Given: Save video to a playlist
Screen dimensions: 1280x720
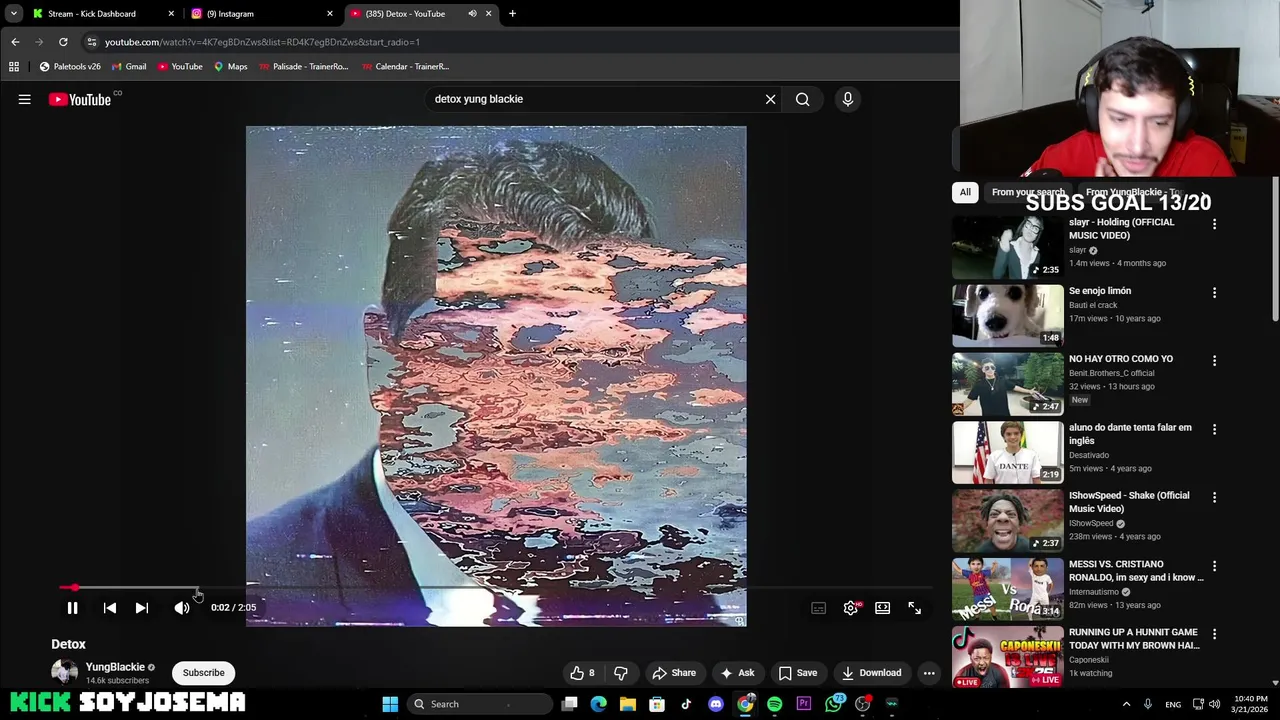Looking at the screenshot, I should (x=798, y=673).
